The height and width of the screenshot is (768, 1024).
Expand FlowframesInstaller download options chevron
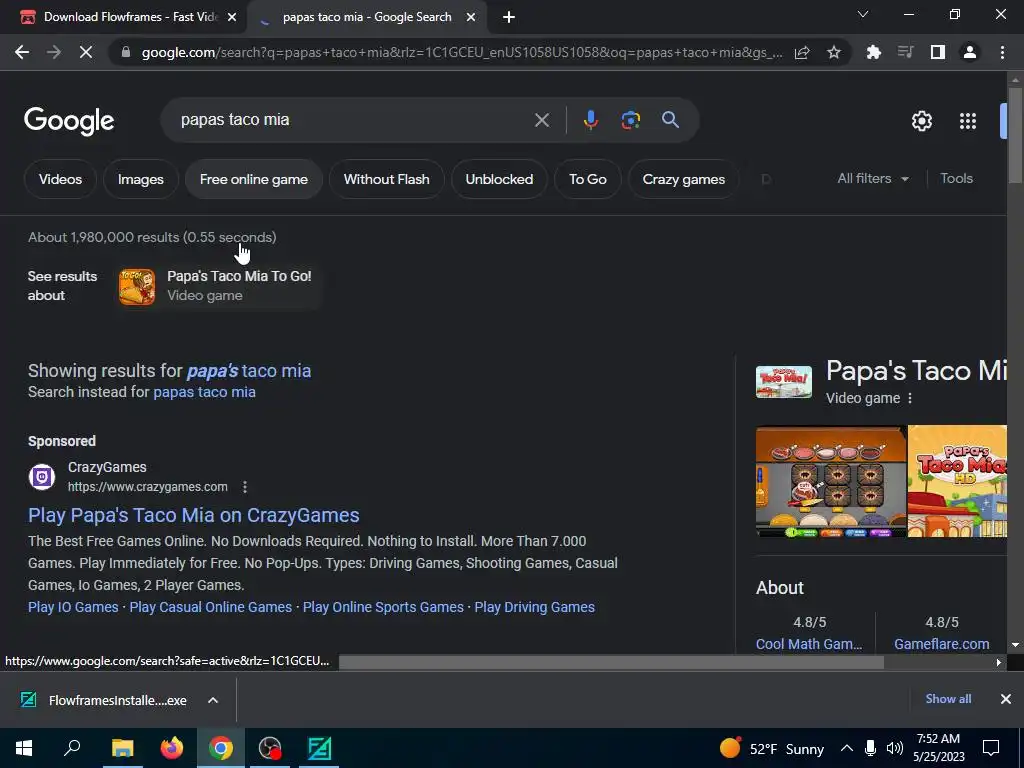click(213, 700)
